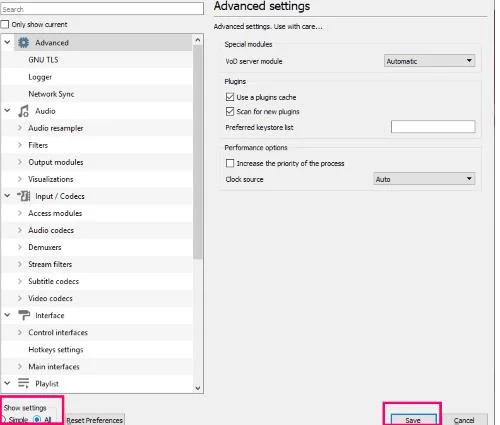Select the All radio button
Viewport: 500px width, 425px height.
[37, 419]
